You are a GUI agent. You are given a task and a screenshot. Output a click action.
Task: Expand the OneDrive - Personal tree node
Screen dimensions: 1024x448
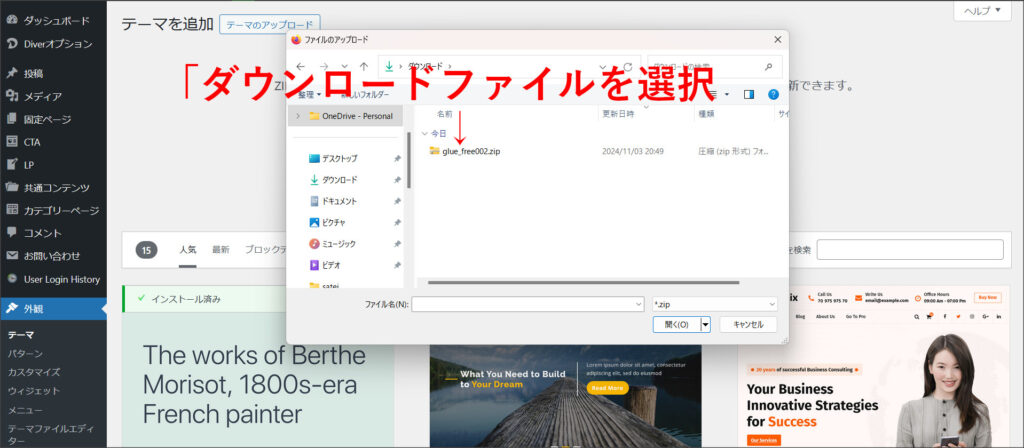click(x=297, y=116)
